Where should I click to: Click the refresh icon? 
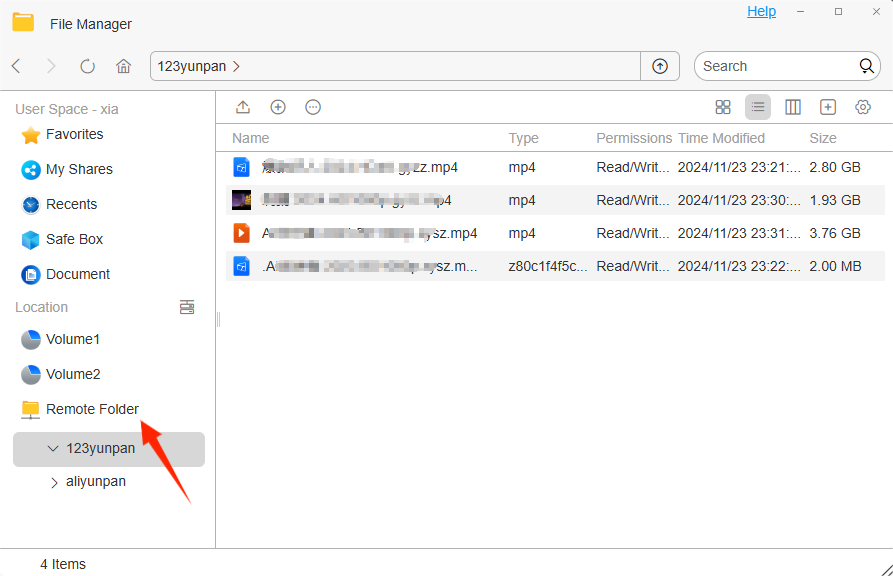tap(87, 66)
